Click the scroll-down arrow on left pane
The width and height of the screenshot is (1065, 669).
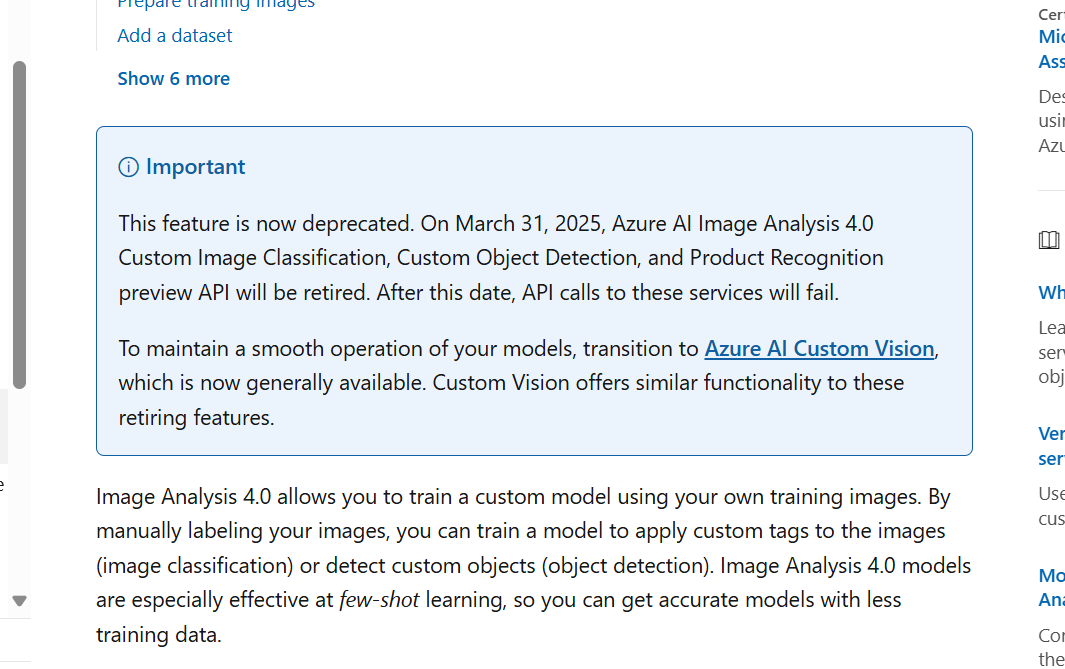coord(20,600)
